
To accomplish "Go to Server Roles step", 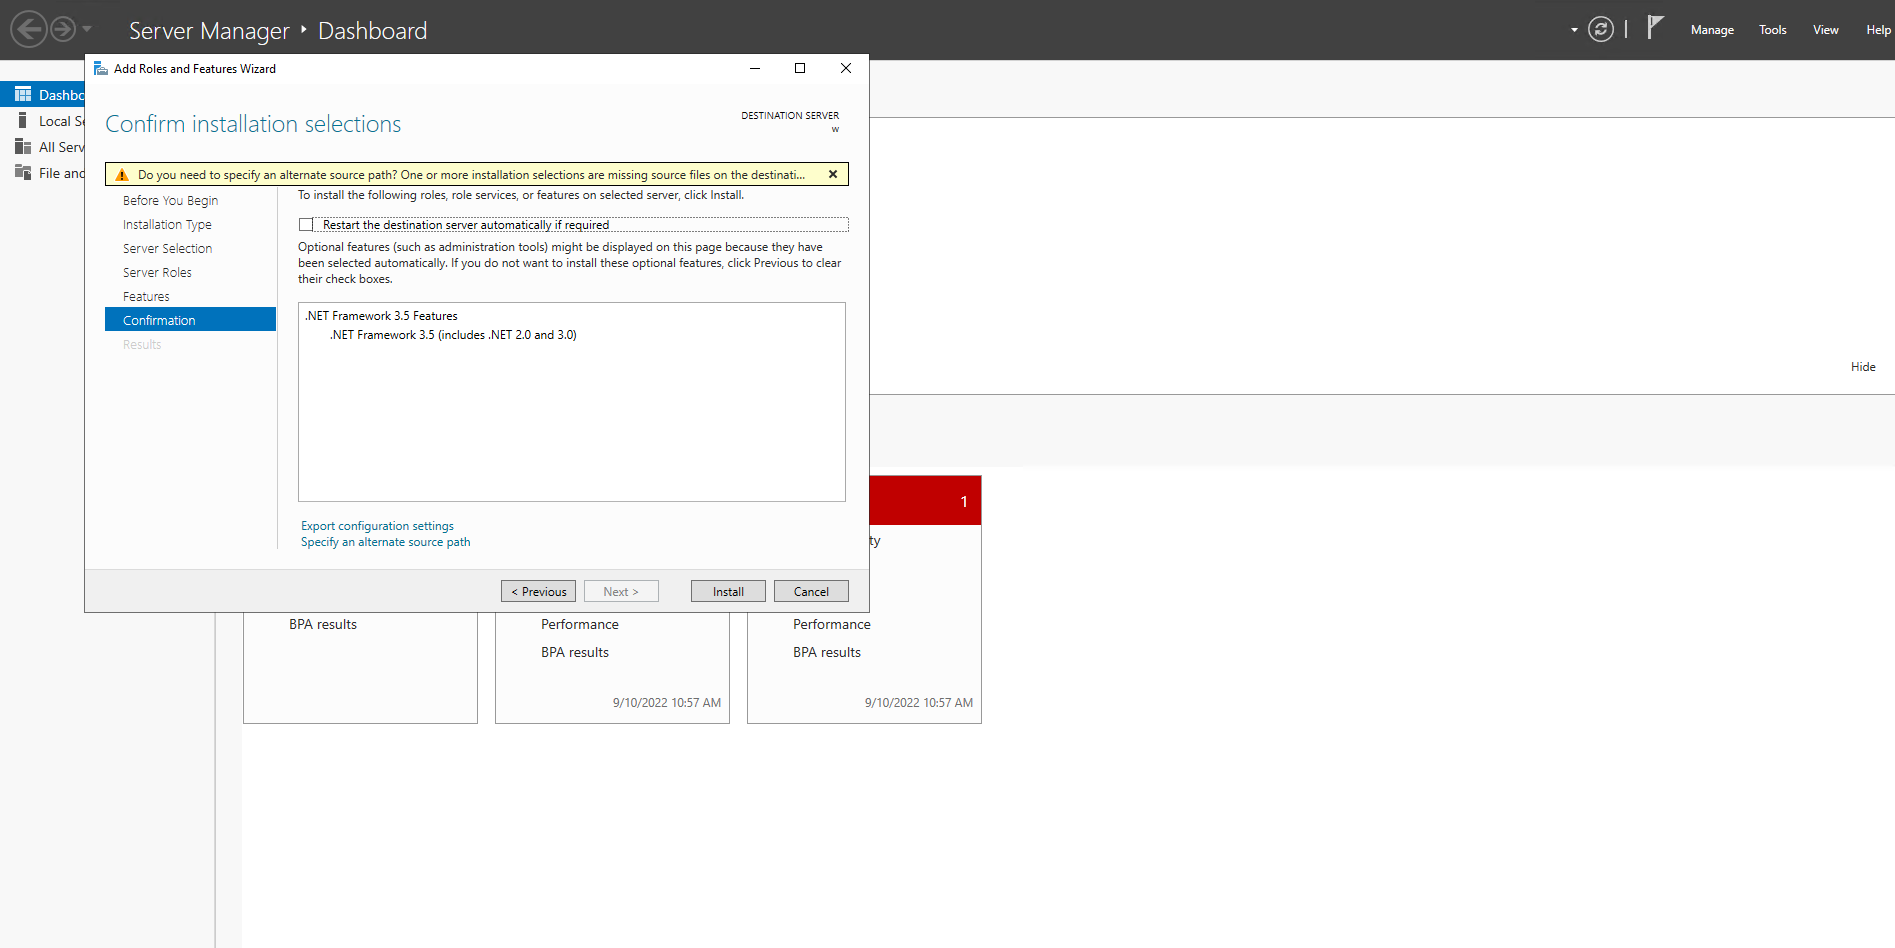I will (x=157, y=272).
